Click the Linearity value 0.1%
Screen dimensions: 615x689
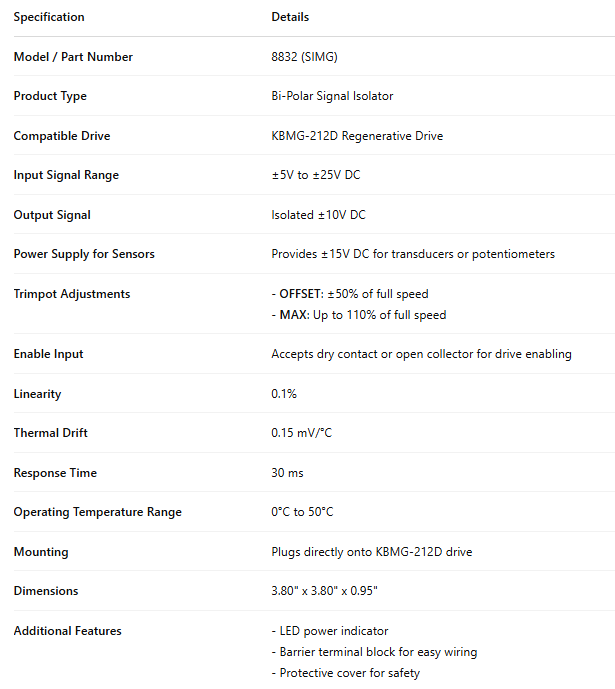pos(284,394)
